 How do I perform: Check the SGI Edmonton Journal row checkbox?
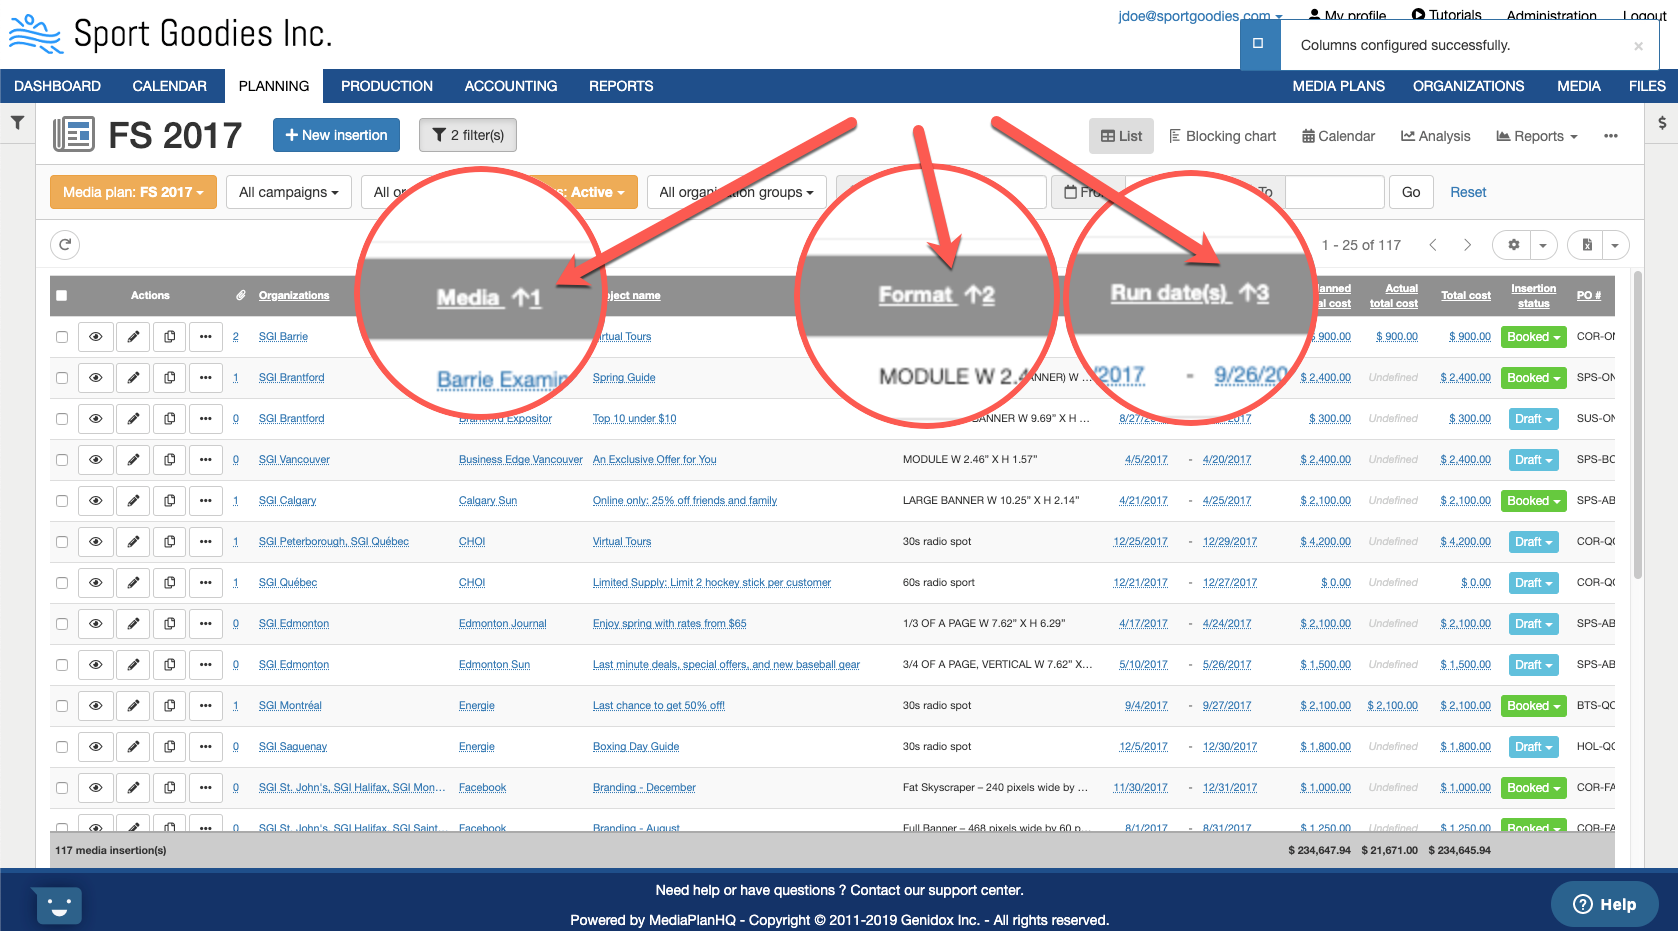[x=62, y=624]
